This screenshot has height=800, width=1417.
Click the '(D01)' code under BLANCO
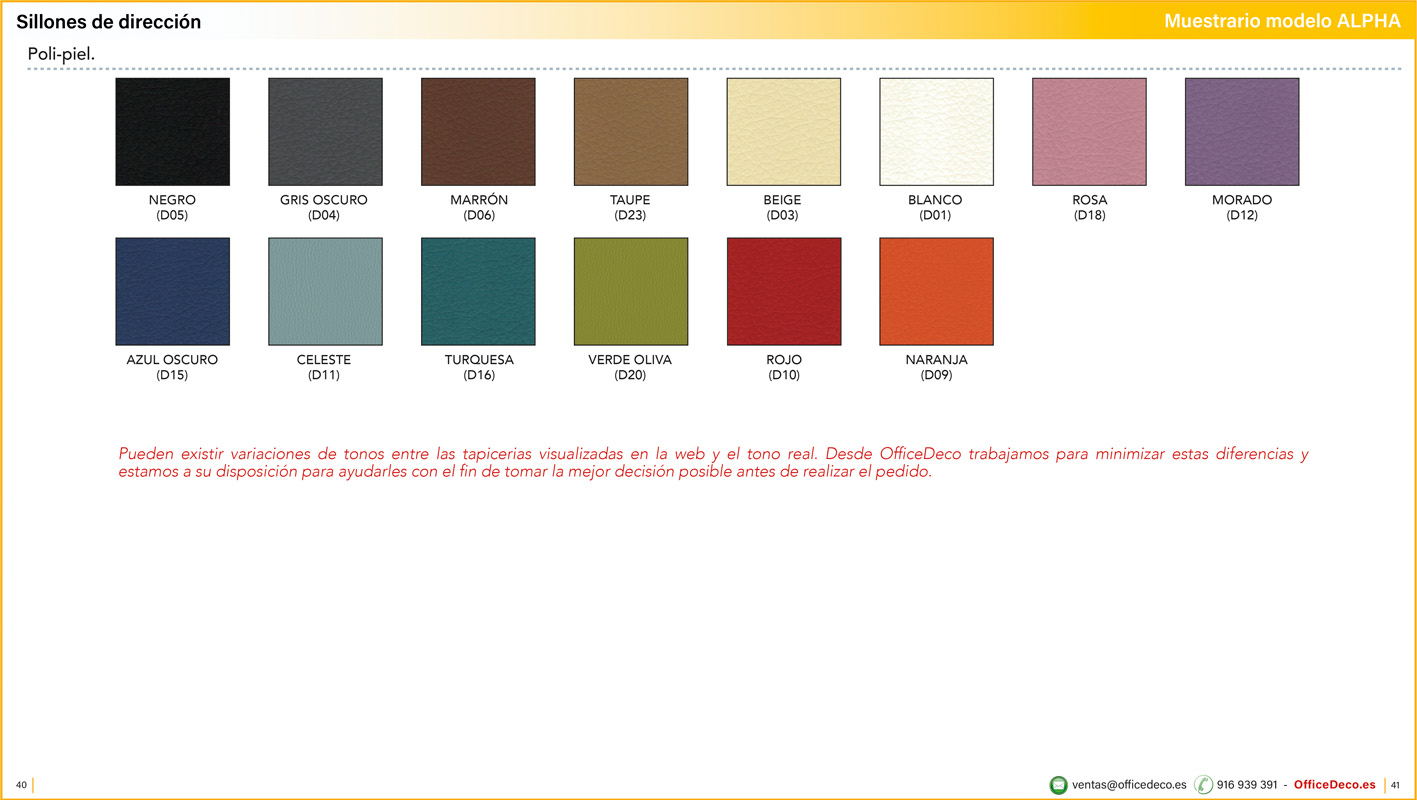pyautogui.click(x=936, y=215)
